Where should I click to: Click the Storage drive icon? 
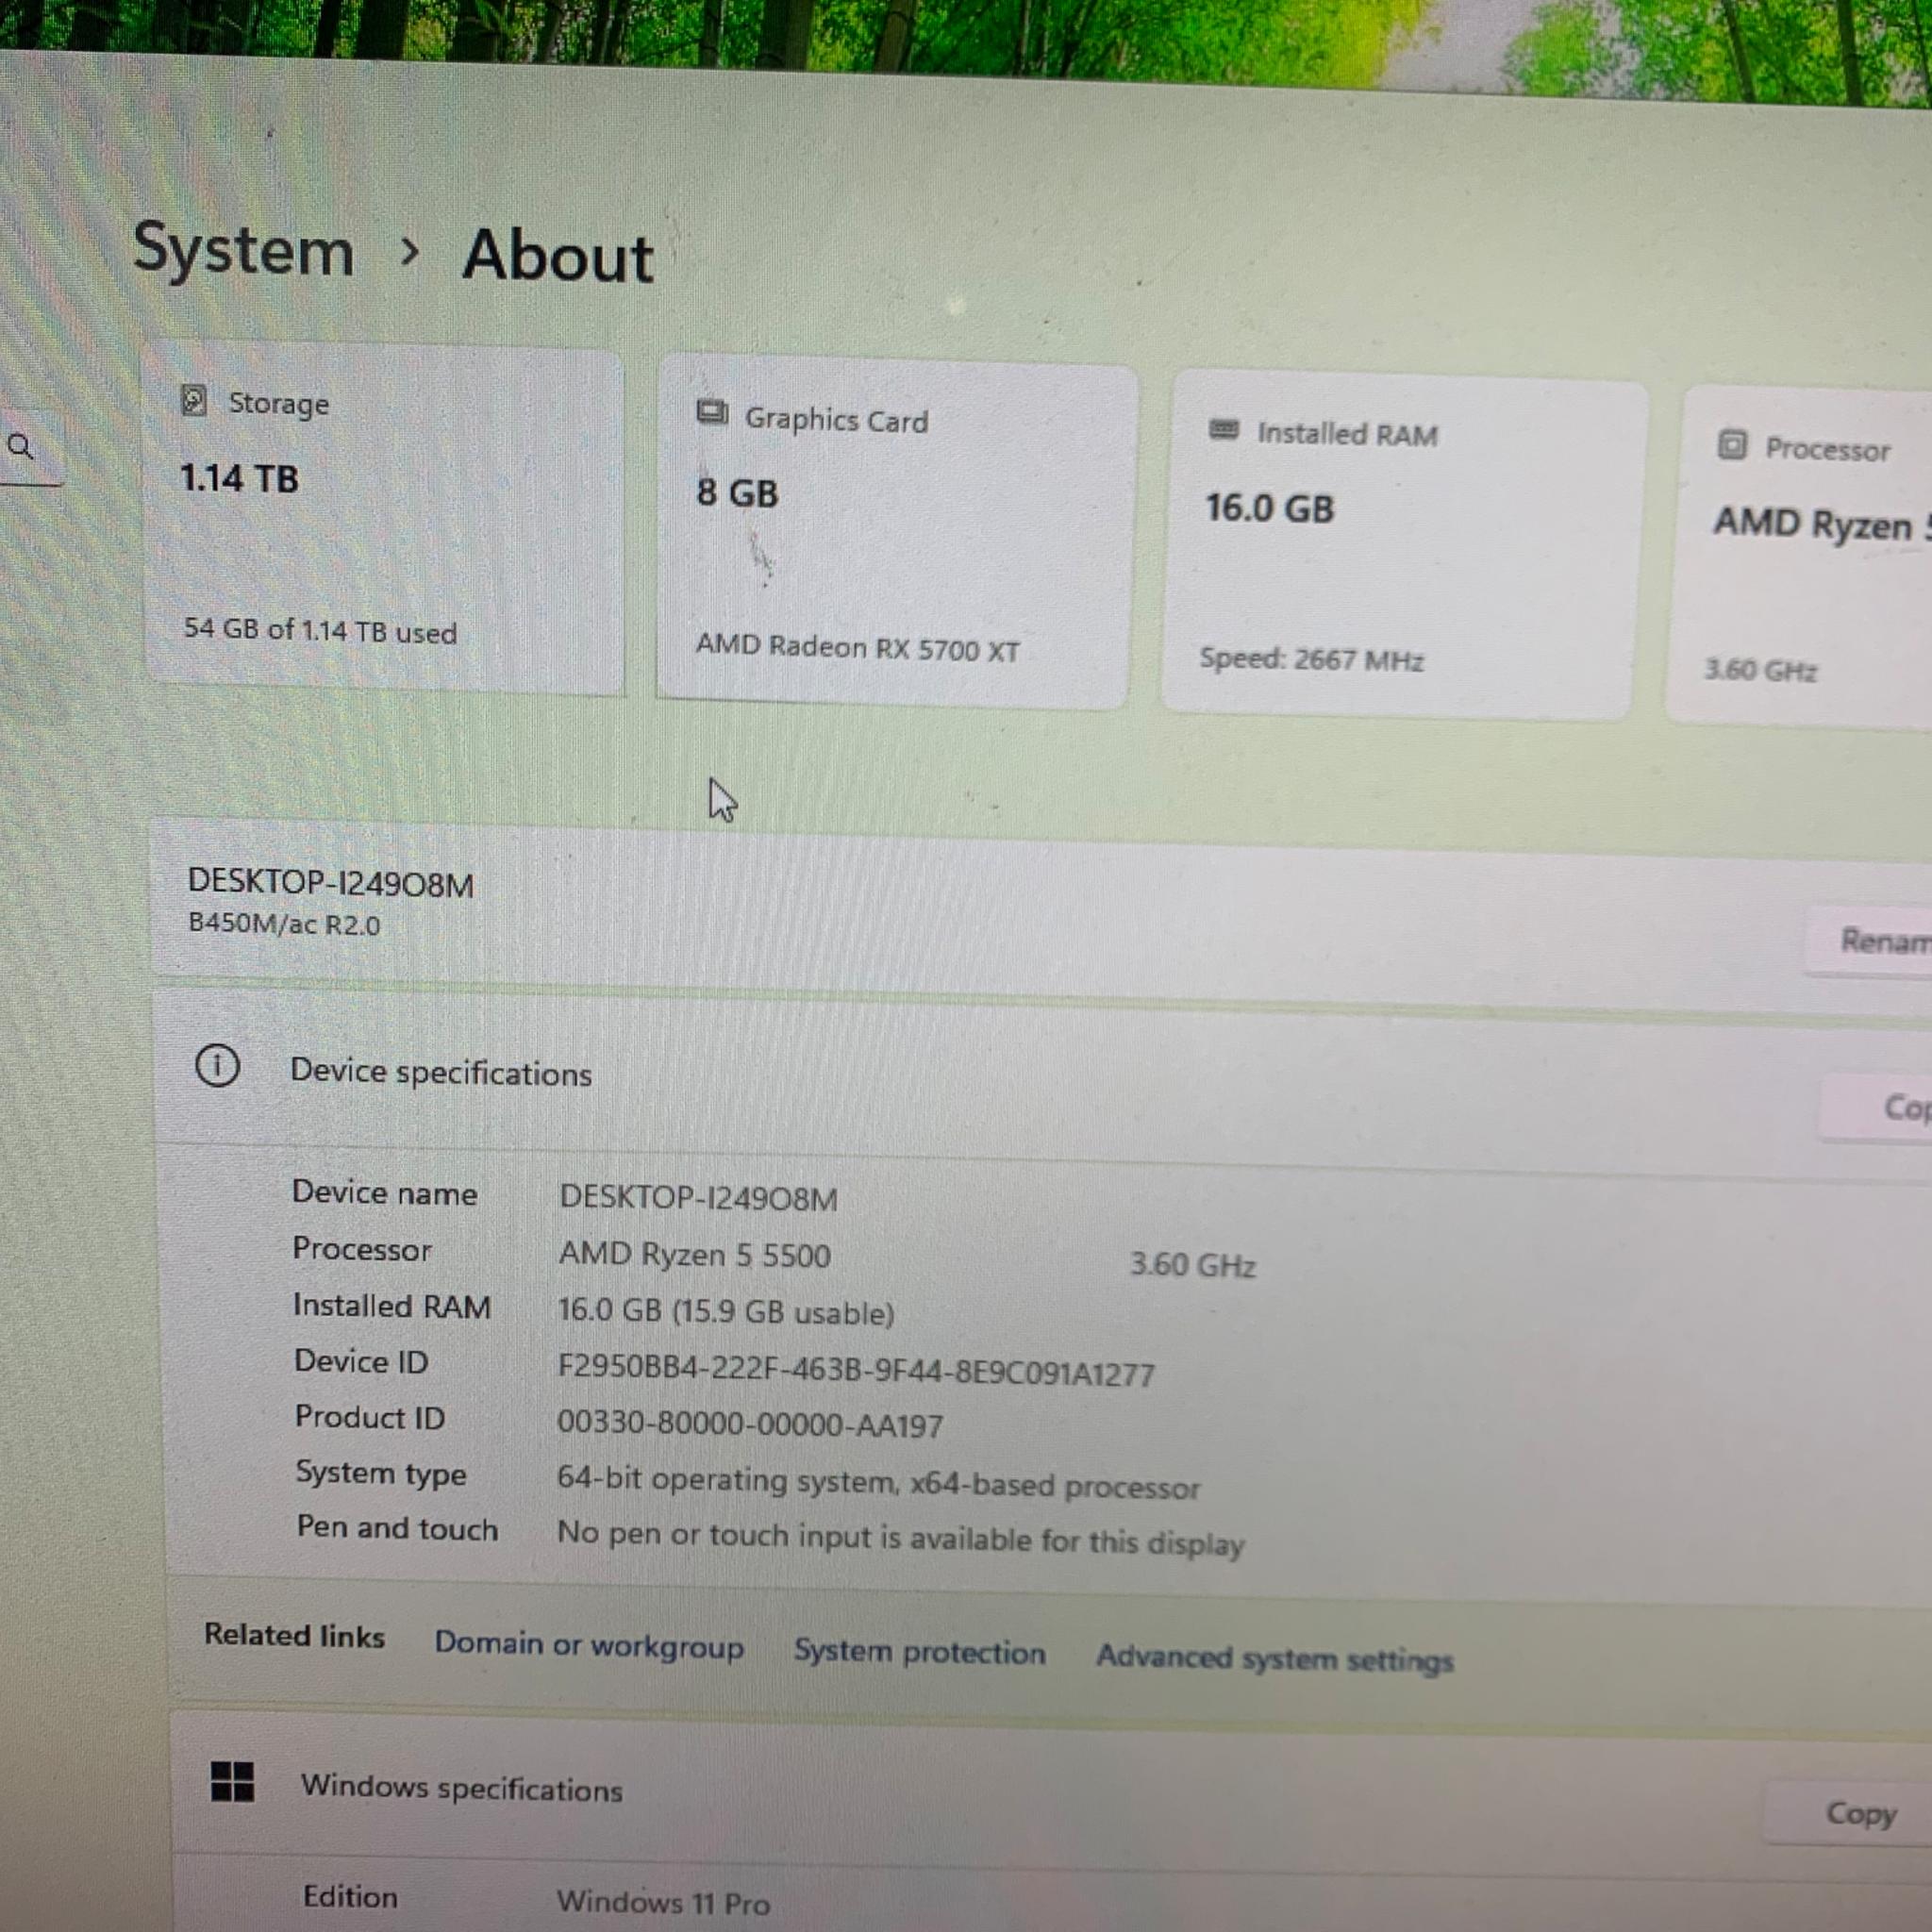click(x=194, y=401)
